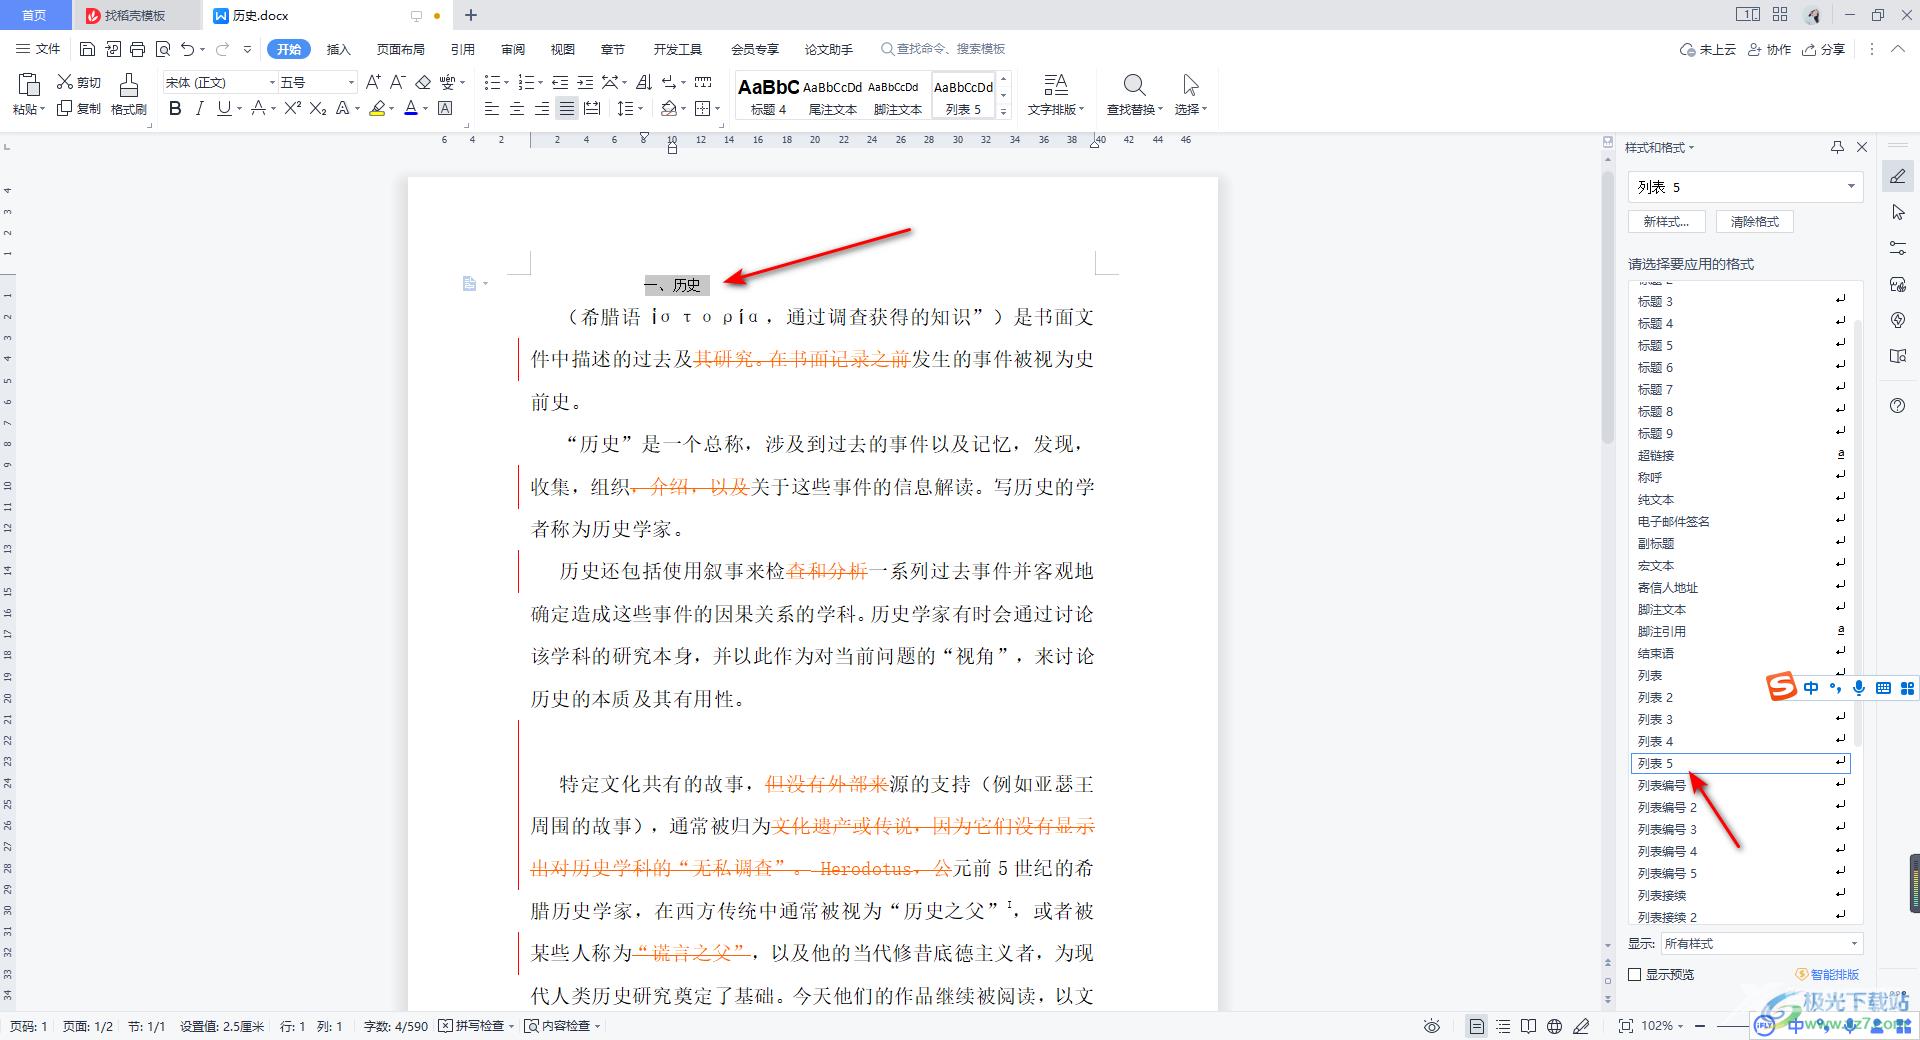Toggle Underline formatting

click(223, 108)
